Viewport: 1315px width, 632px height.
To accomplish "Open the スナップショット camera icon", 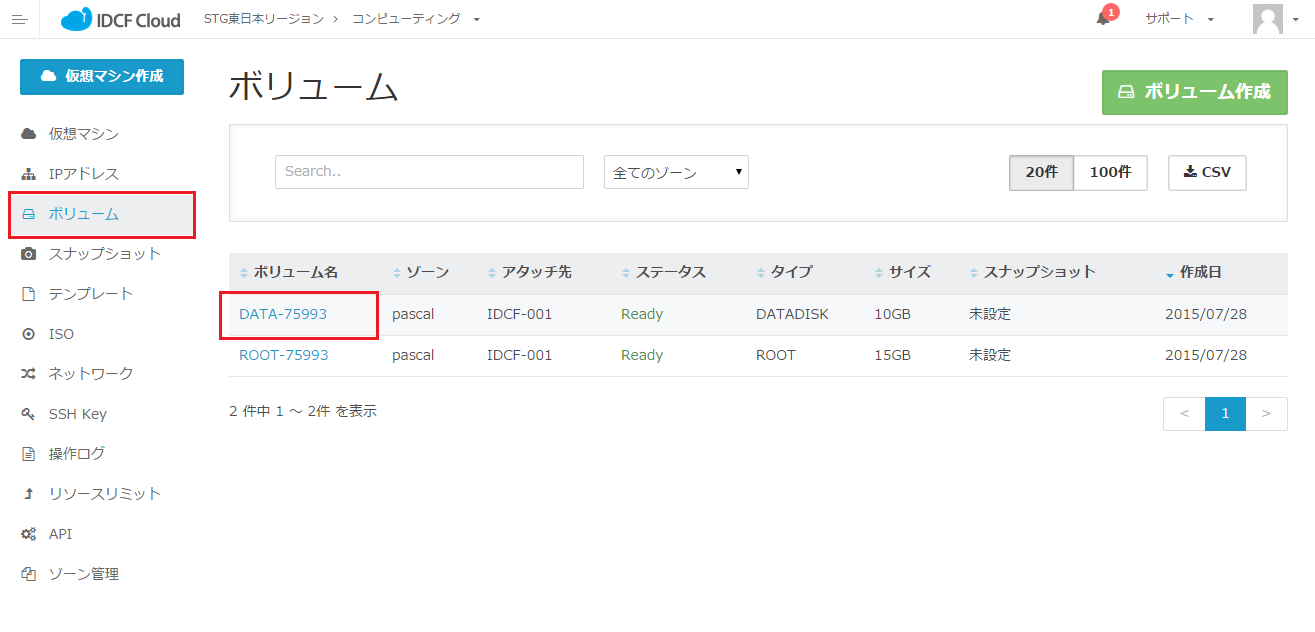I will [29, 254].
